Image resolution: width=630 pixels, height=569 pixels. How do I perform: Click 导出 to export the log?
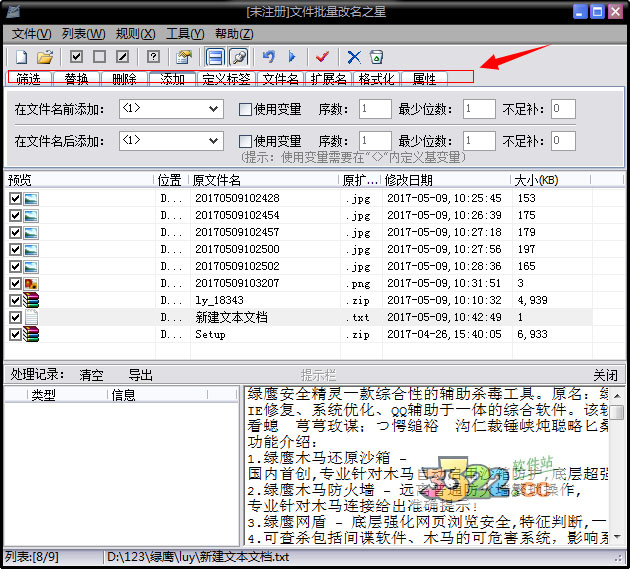(x=140, y=375)
